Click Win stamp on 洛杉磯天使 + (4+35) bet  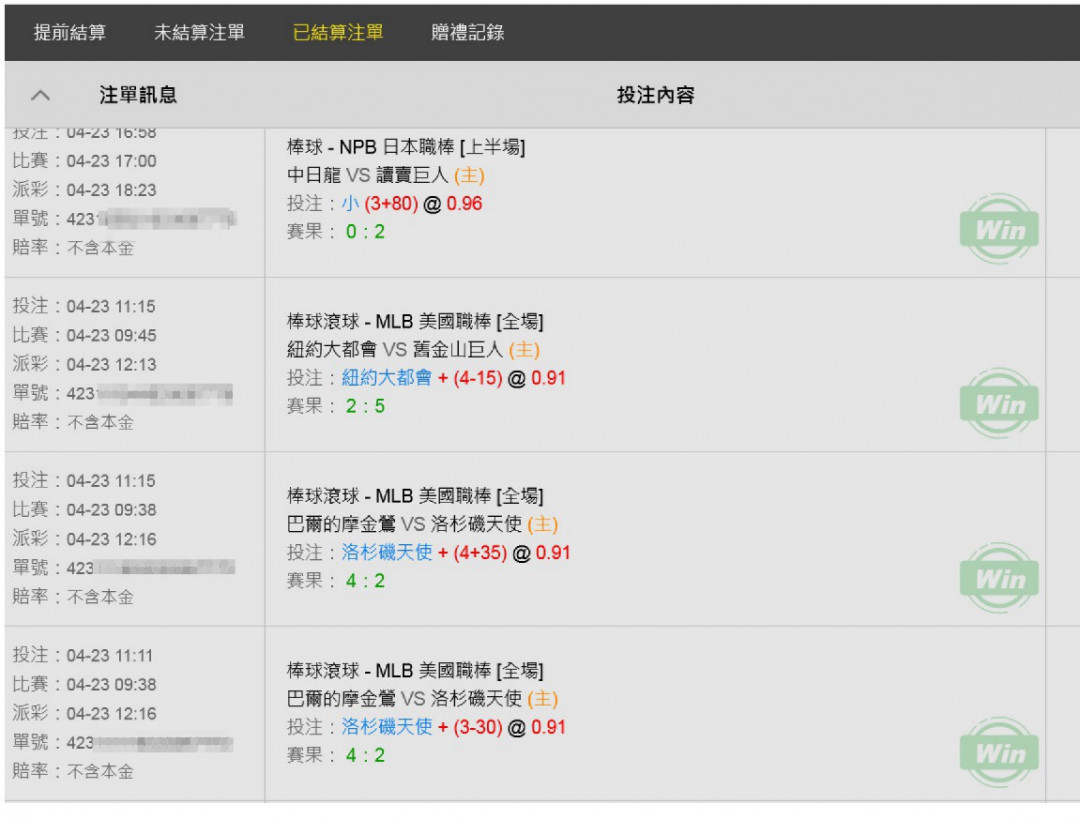[999, 578]
